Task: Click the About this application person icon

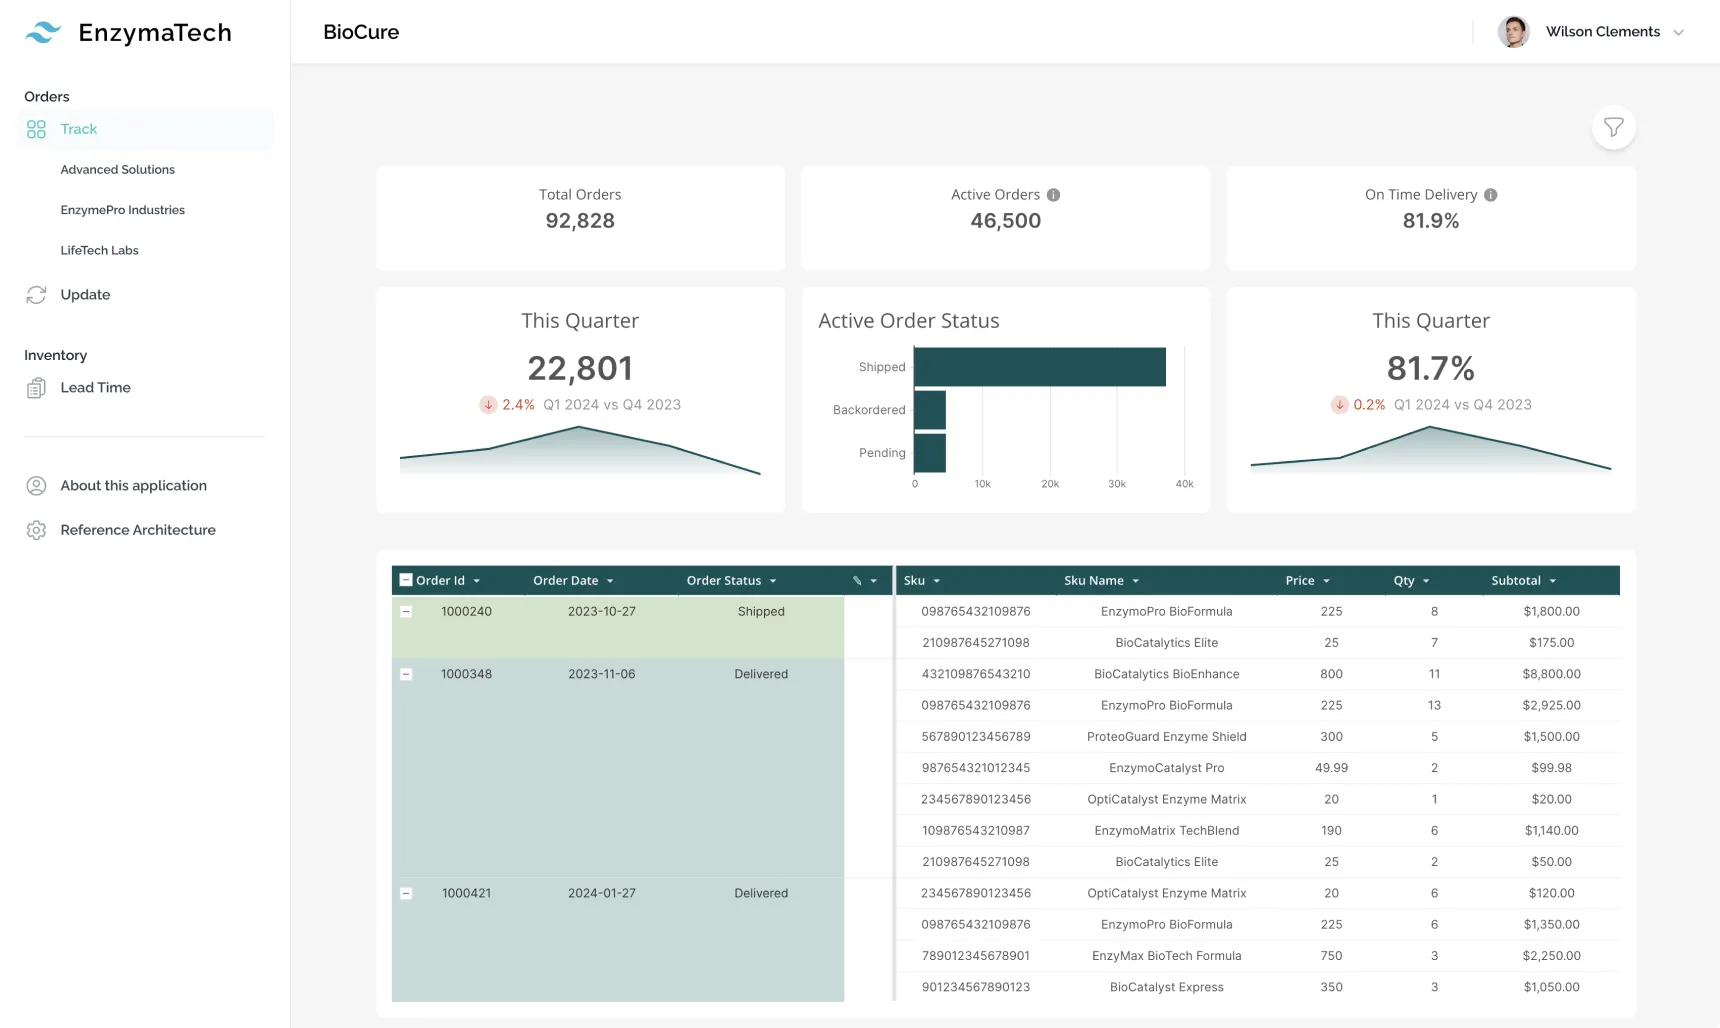Action: coord(36,485)
